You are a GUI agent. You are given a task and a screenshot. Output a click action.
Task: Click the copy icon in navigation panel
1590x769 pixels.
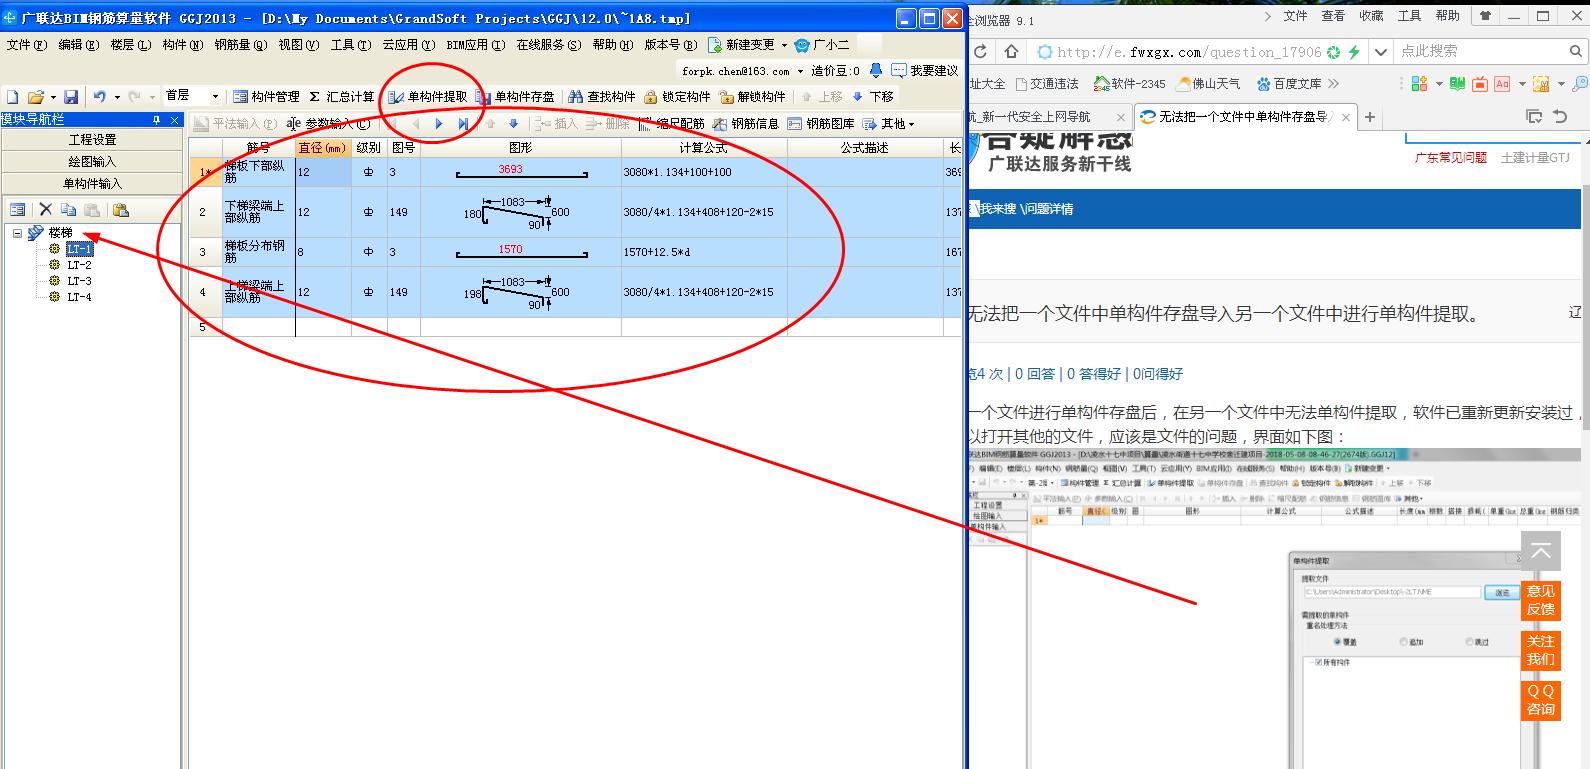(x=68, y=210)
